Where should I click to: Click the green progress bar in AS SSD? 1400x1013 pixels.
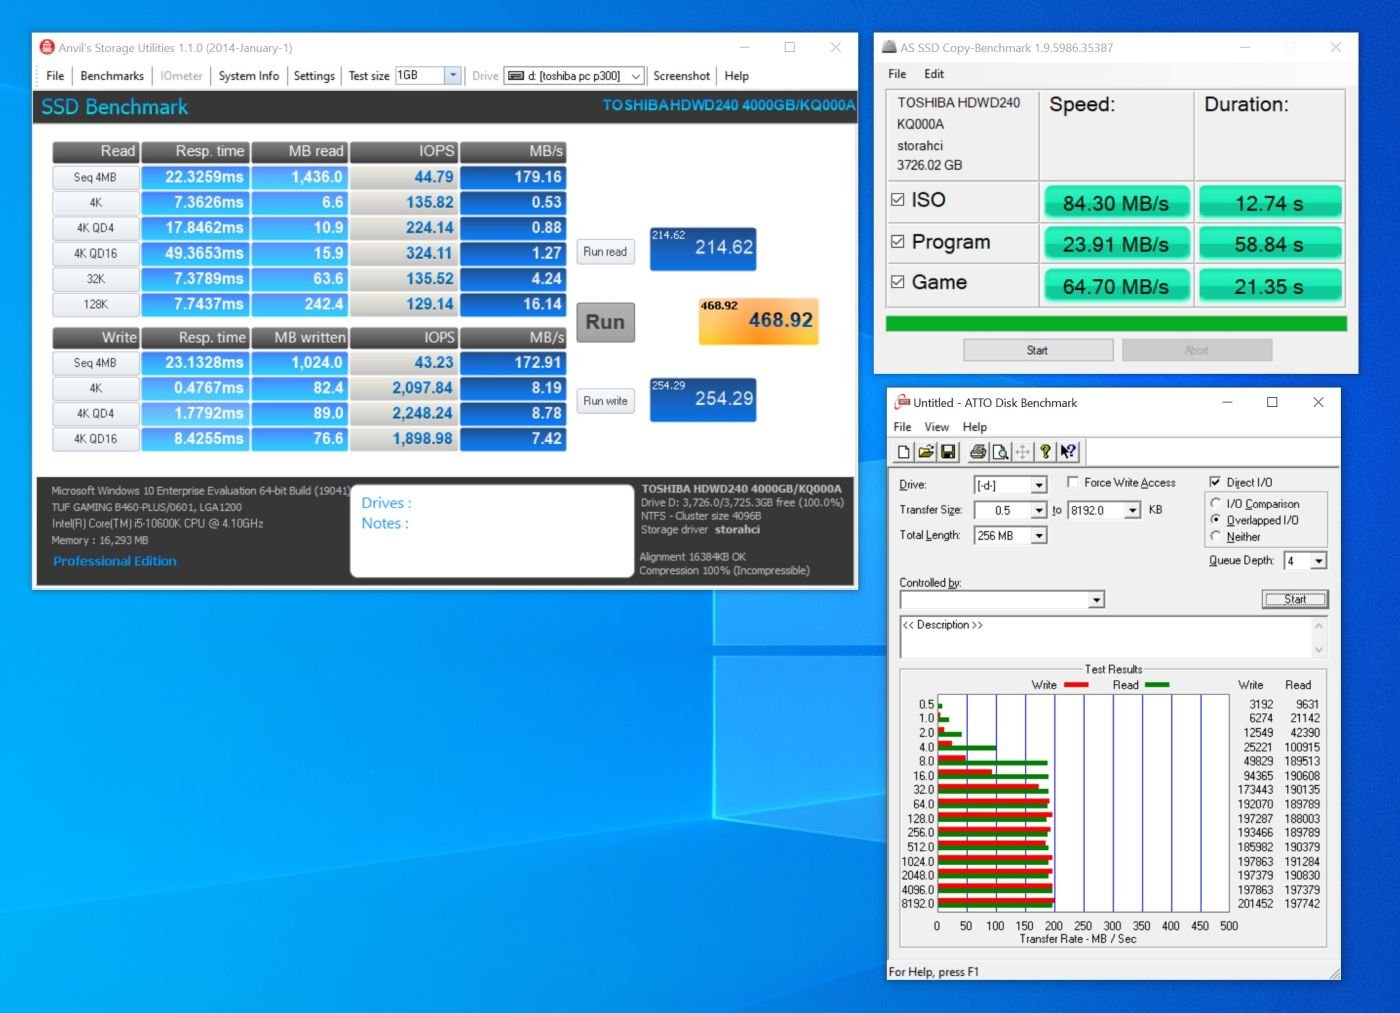[1116, 324]
